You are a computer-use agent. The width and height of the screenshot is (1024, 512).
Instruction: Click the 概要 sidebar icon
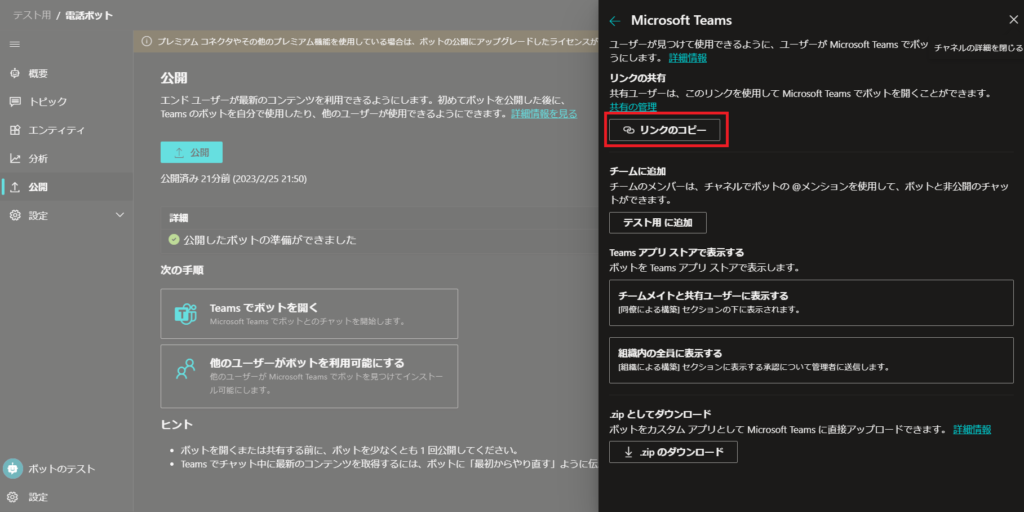pyautogui.click(x=15, y=74)
